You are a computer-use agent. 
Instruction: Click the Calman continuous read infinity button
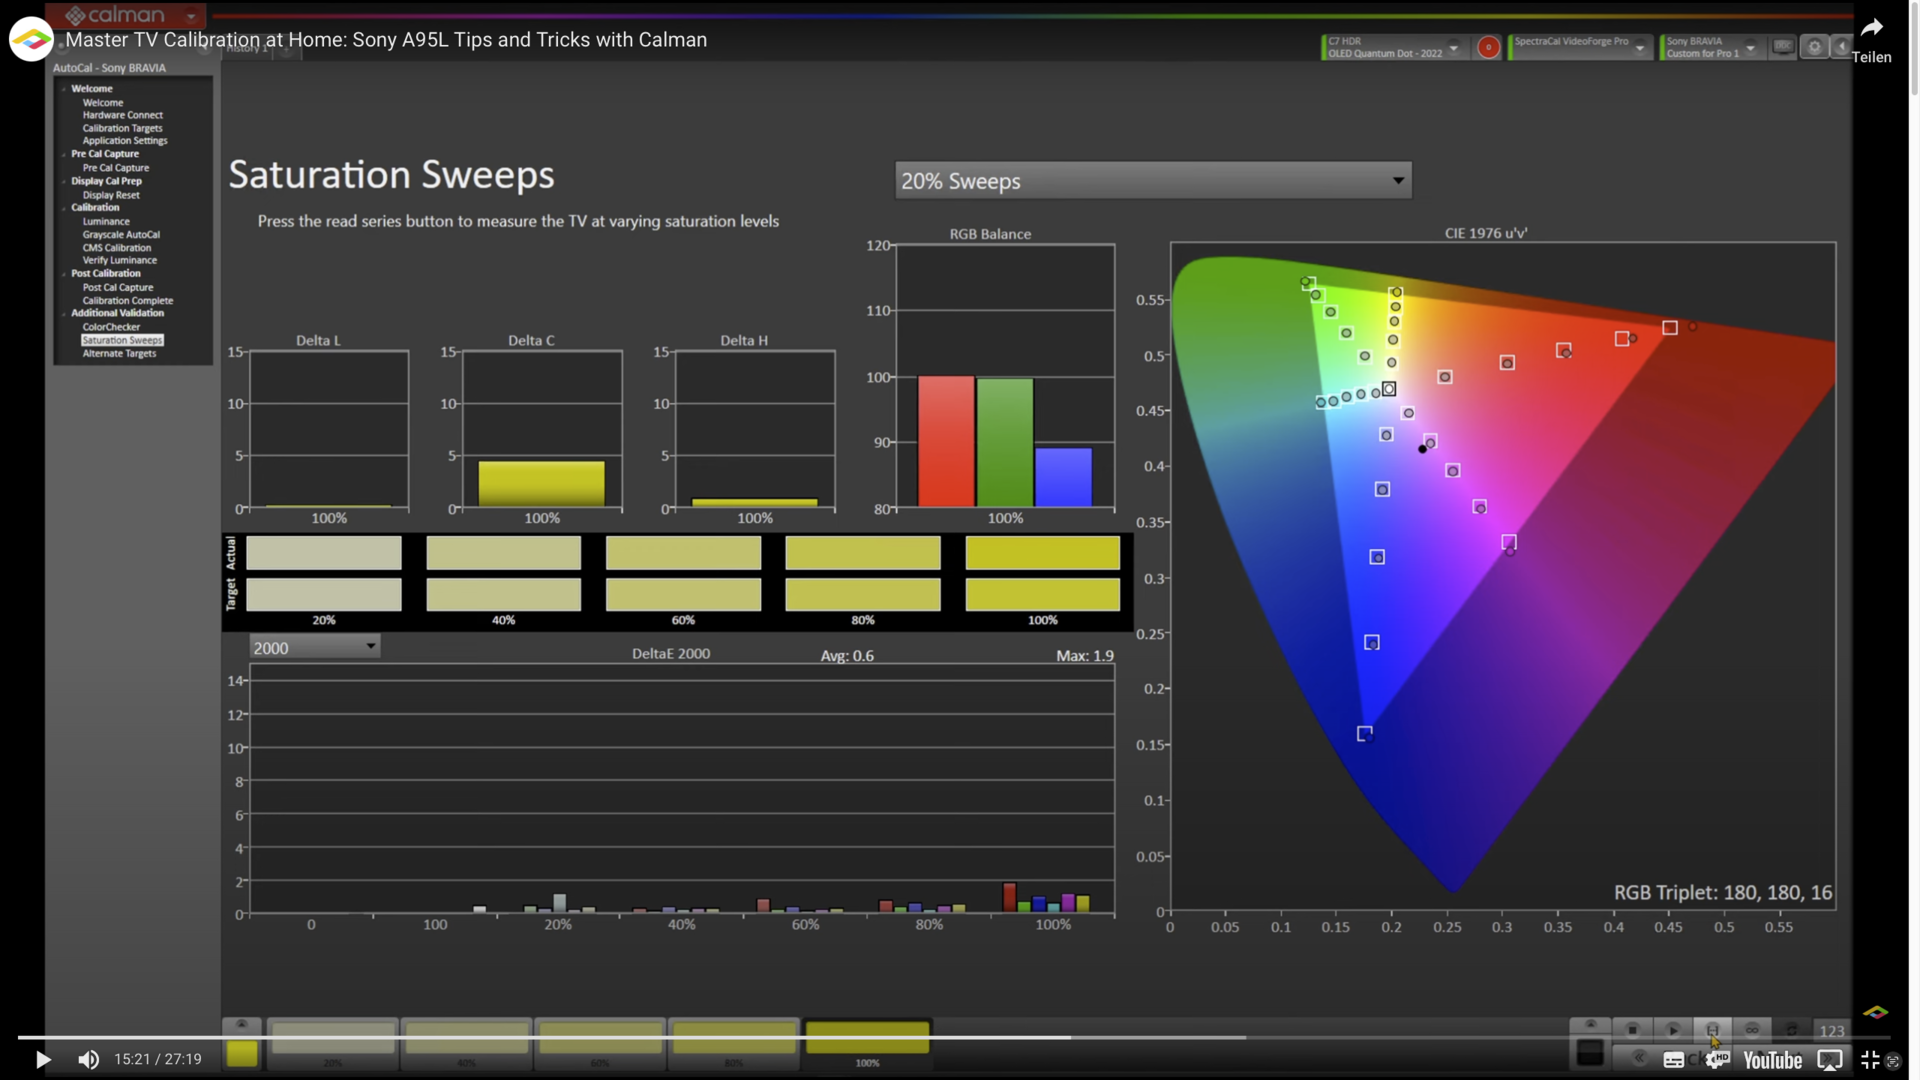[1752, 1029]
